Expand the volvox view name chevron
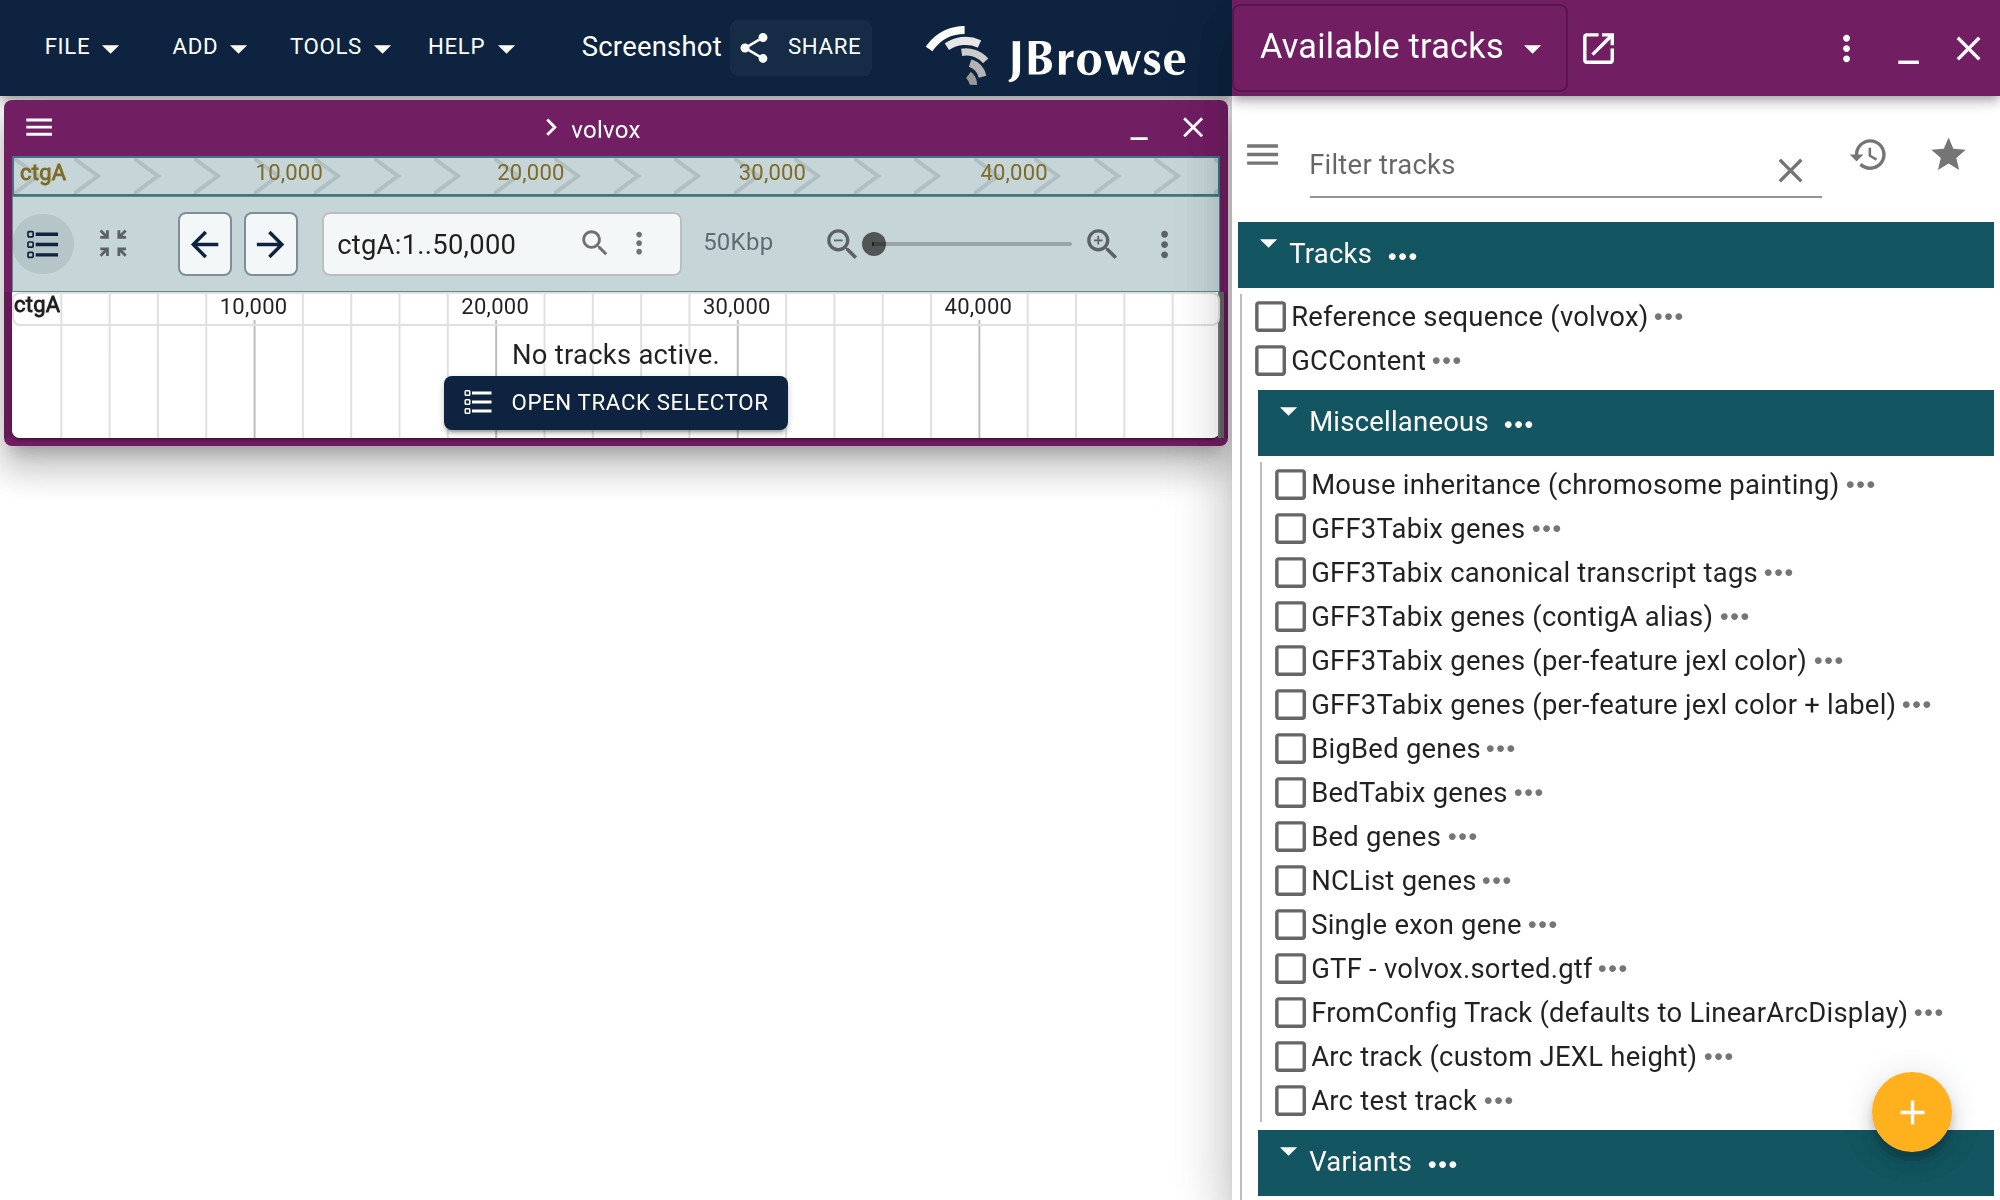The width and height of the screenshot is (2000, 1200). 550,128
